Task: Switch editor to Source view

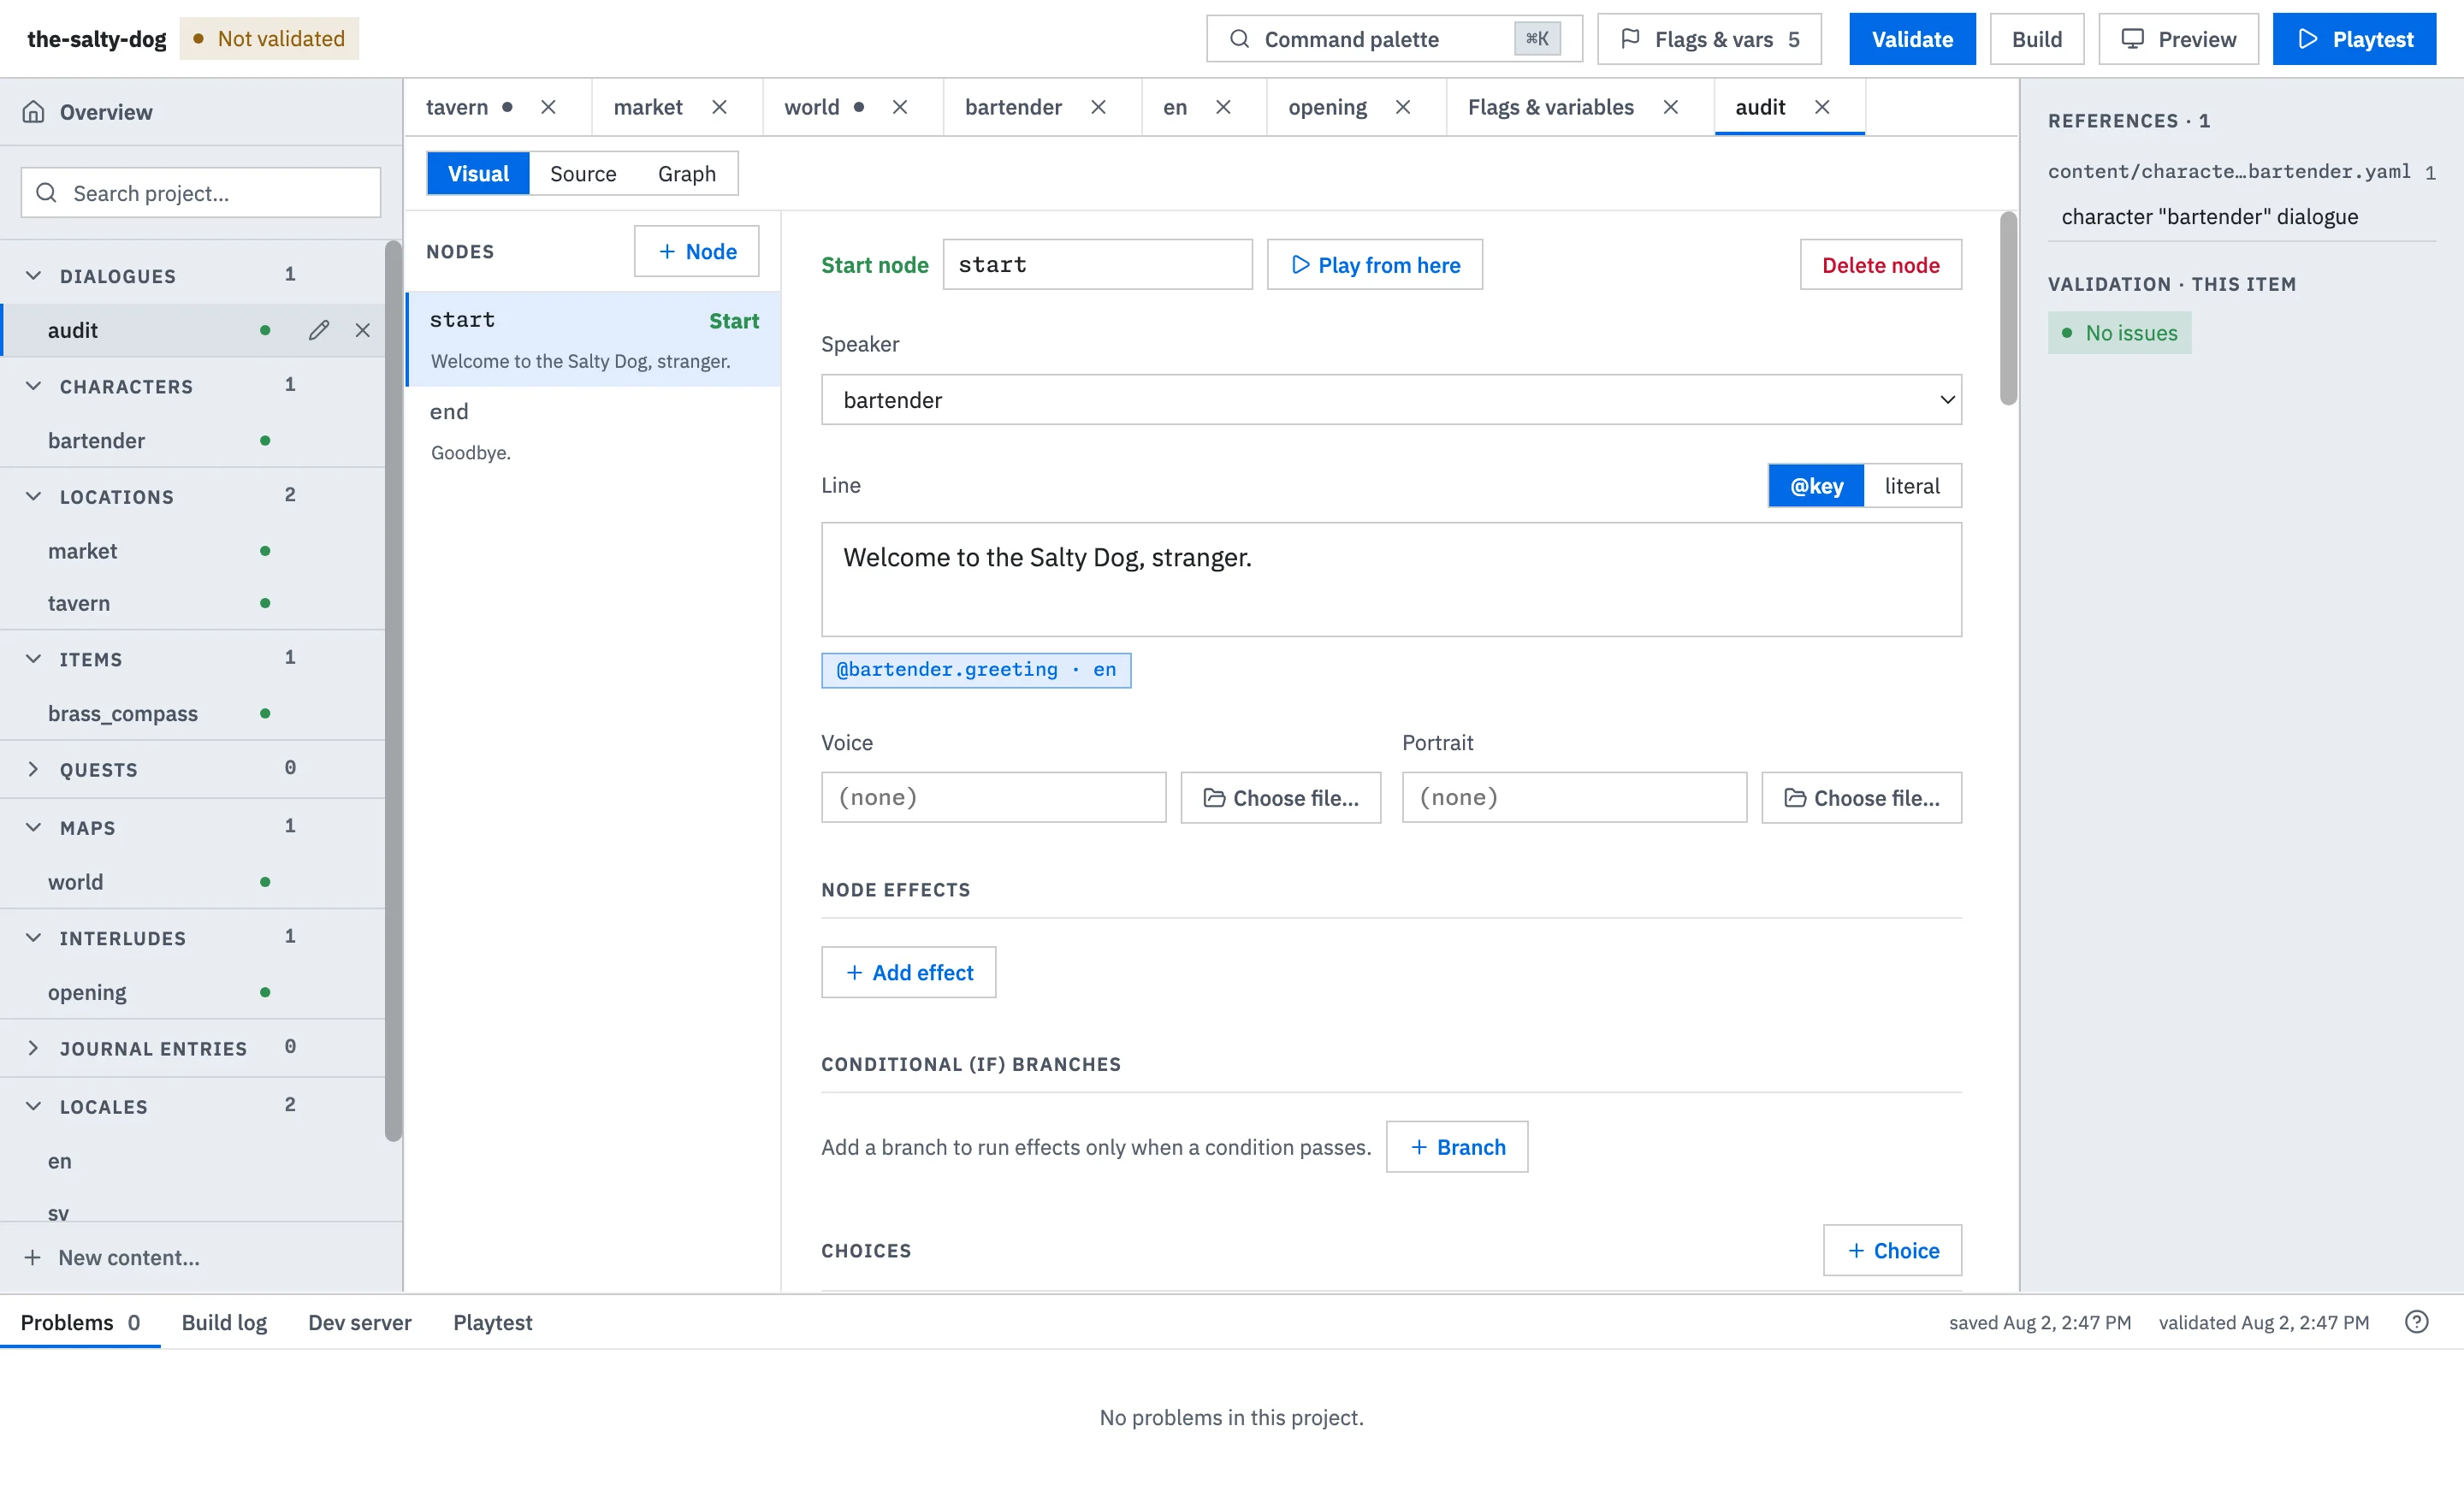Action: coord(583,173)
